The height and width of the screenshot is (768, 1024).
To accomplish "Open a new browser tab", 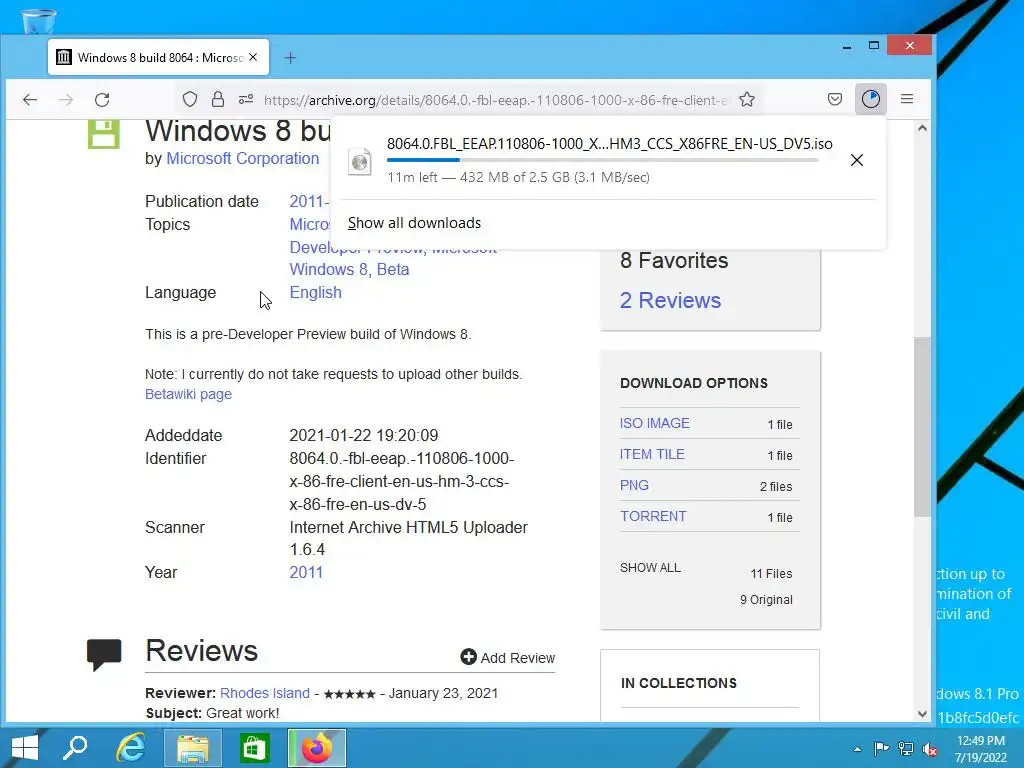I will (x=291, y=58).
